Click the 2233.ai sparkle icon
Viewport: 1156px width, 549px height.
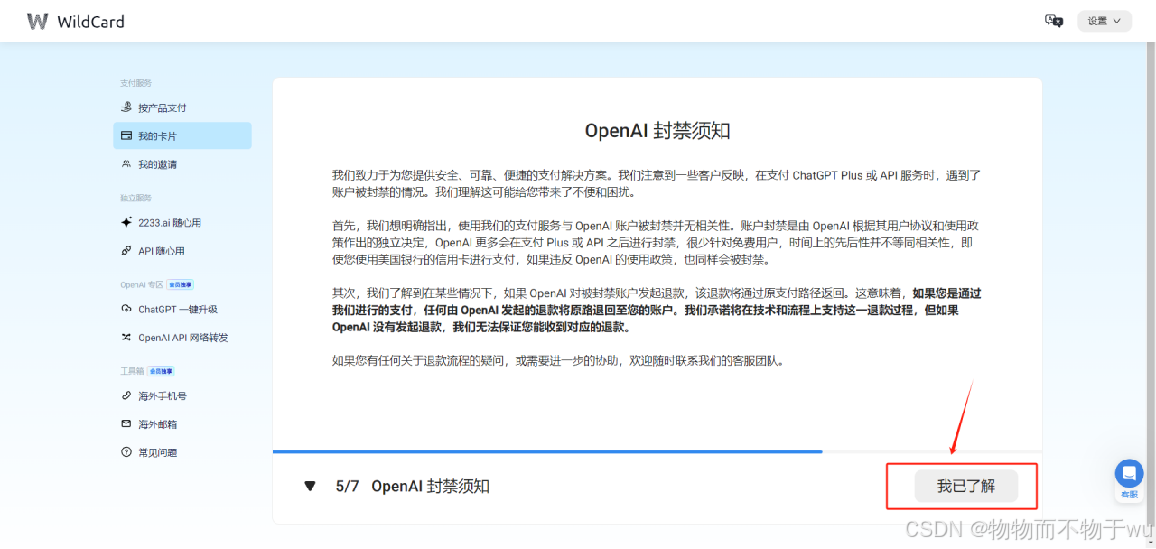[x=126, y=222]
